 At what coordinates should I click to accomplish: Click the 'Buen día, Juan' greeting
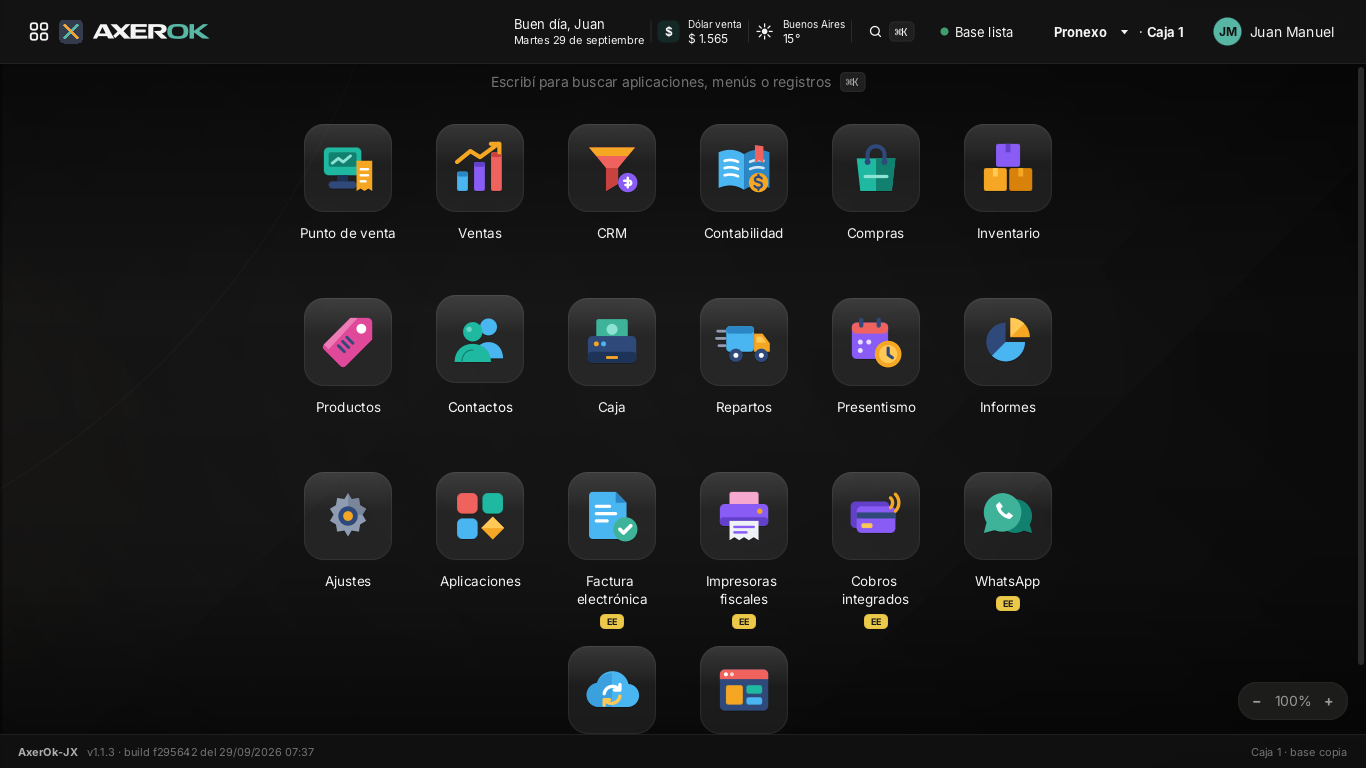559,24
